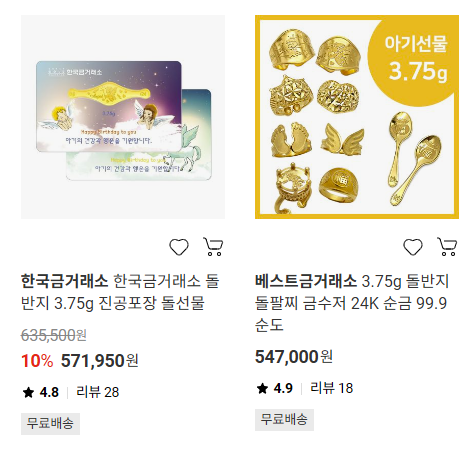Click 무료배송 badge under 한국금거래소 item
467x450 pixels.
(50, 424)
